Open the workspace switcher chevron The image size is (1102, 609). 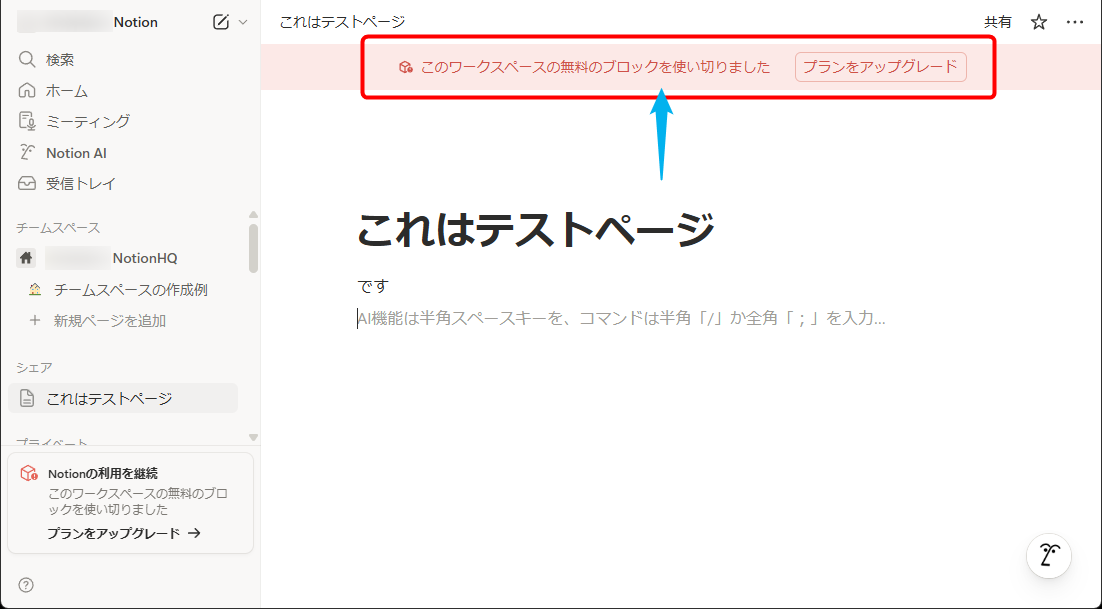tap(242, 22)
